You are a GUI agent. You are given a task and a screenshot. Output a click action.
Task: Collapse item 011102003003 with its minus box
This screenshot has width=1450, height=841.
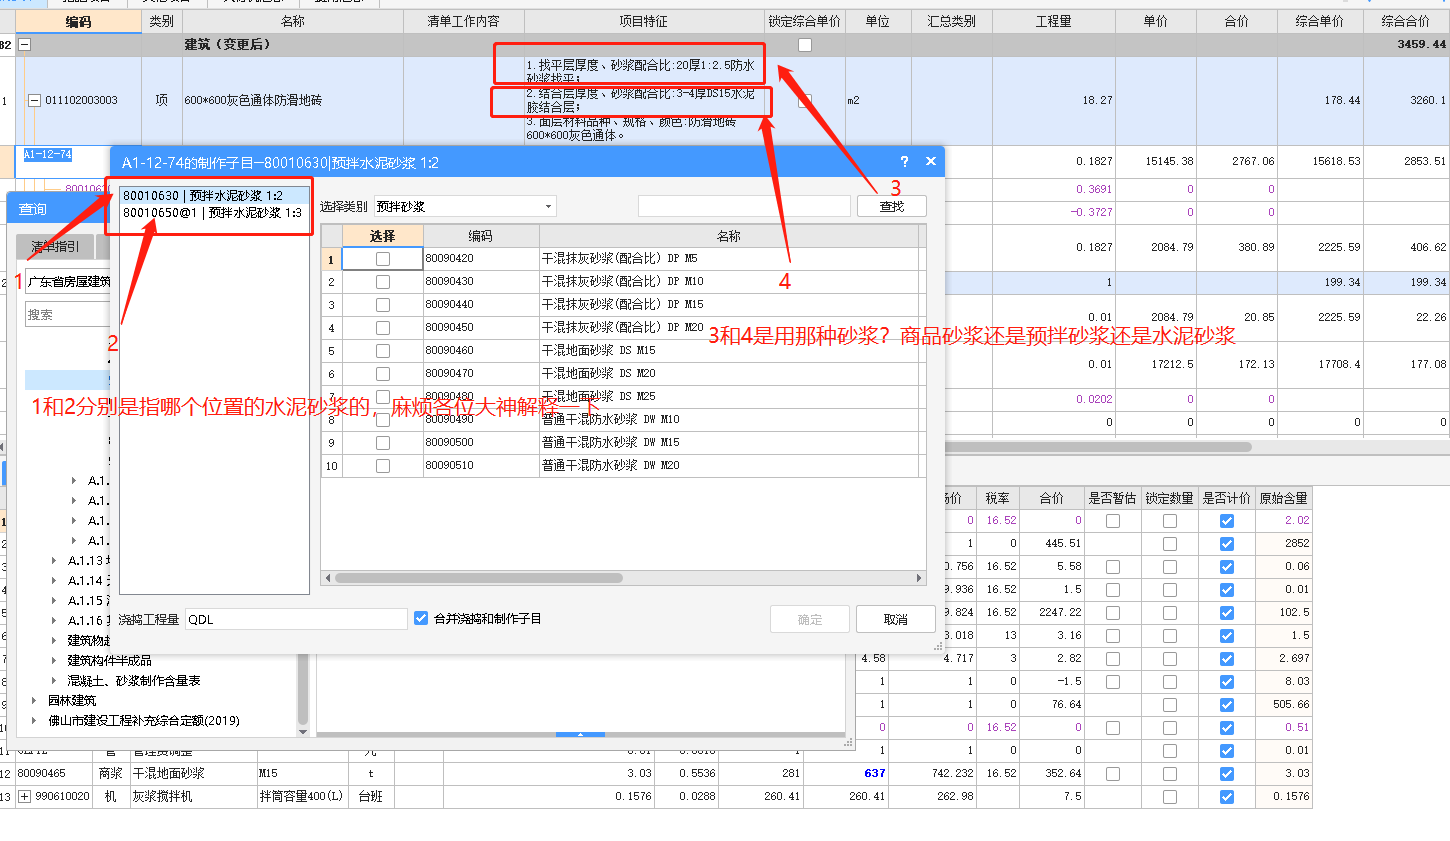click(34, 100)
